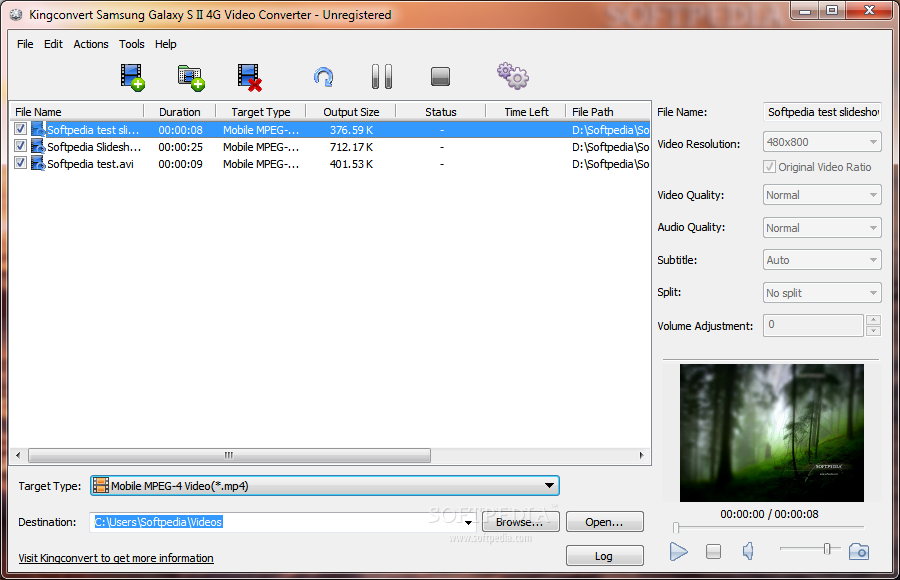Open the File menu

tap(25, 44)
